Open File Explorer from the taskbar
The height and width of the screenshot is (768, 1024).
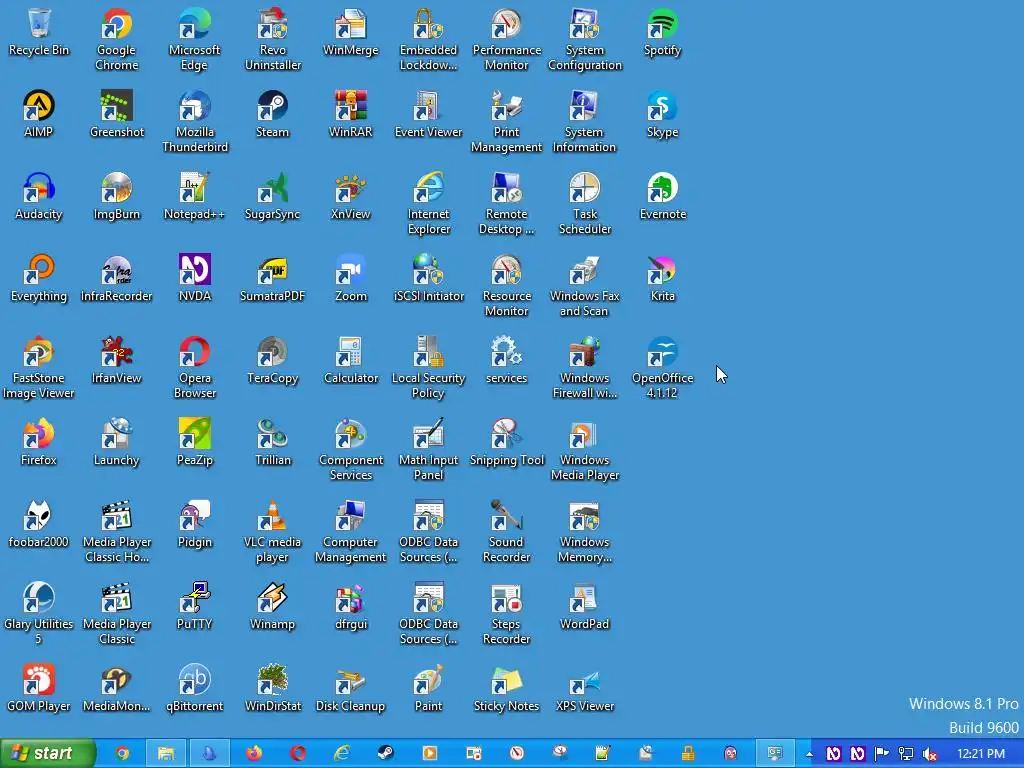pyautogui.click(x=166, y=754)
